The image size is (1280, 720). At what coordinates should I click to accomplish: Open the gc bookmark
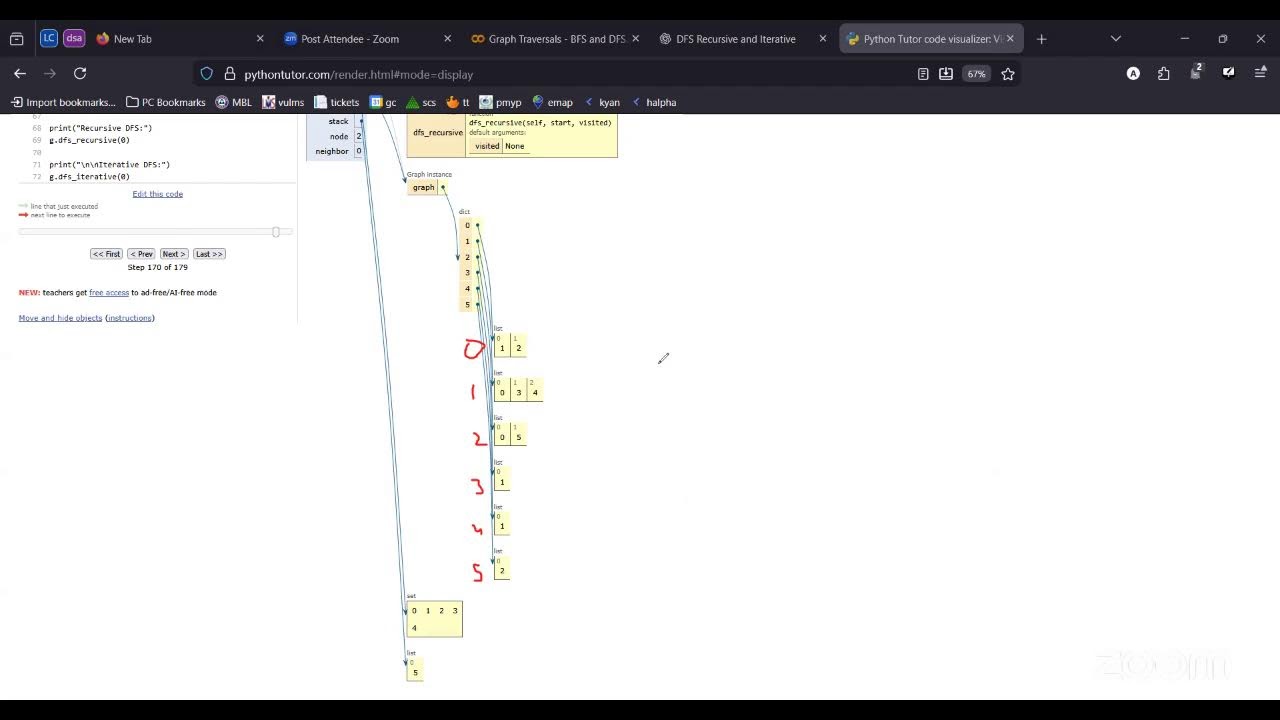[x=383, y=102]
